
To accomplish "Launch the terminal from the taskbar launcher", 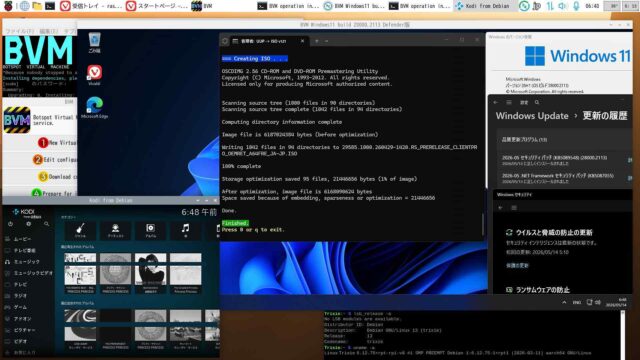I will [x=50, y=6].
